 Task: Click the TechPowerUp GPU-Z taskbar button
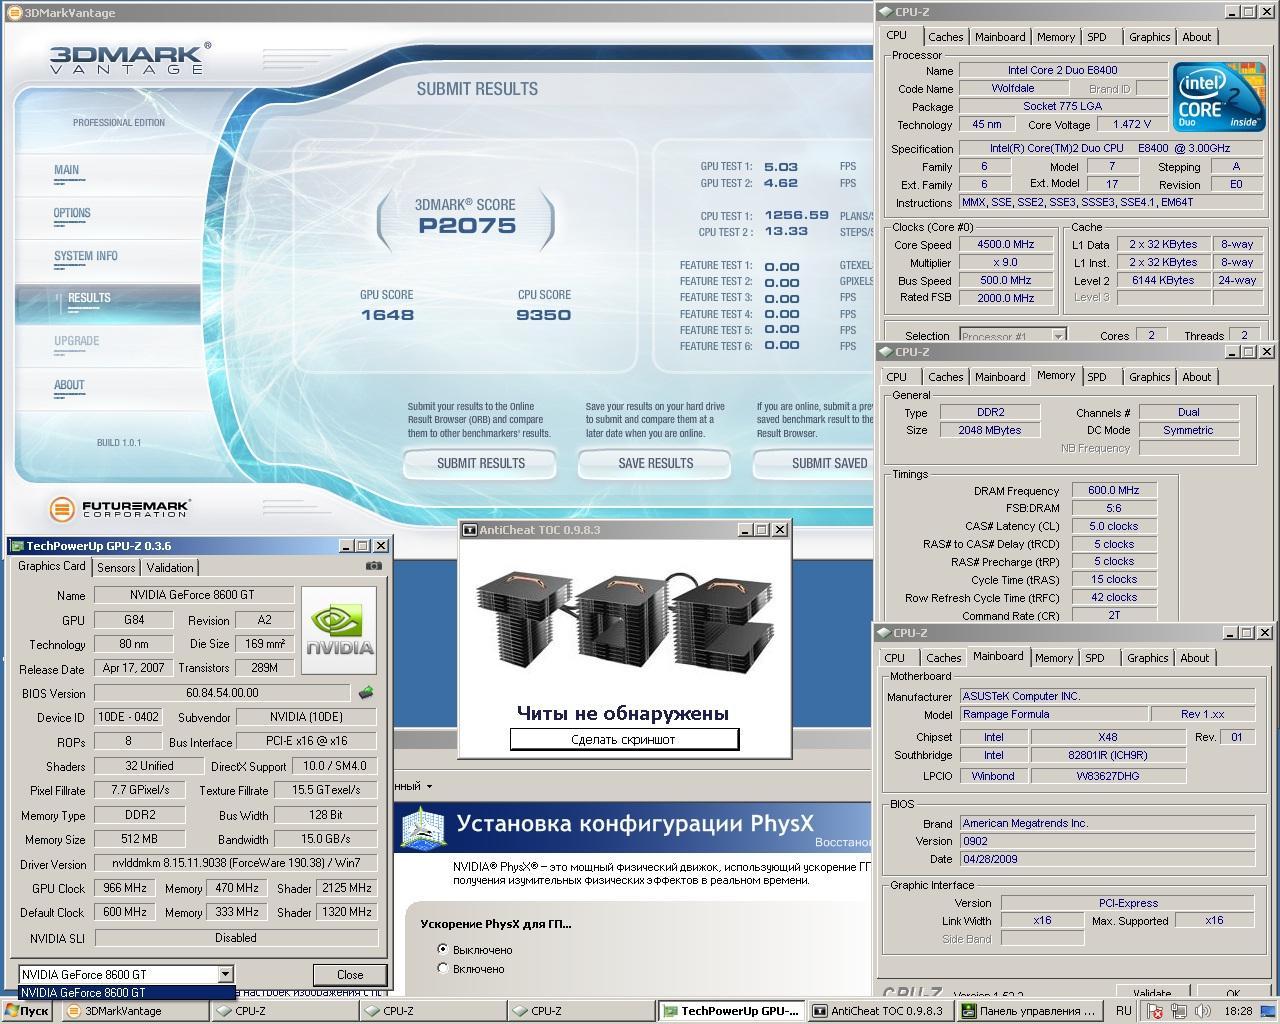point(730,1011)
